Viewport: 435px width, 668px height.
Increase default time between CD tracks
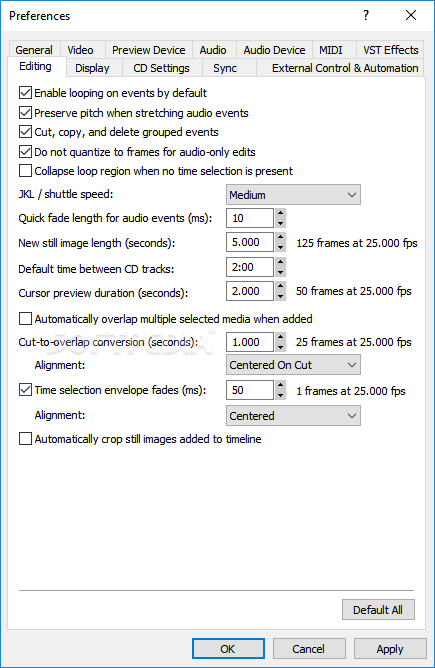click(280, 262)
